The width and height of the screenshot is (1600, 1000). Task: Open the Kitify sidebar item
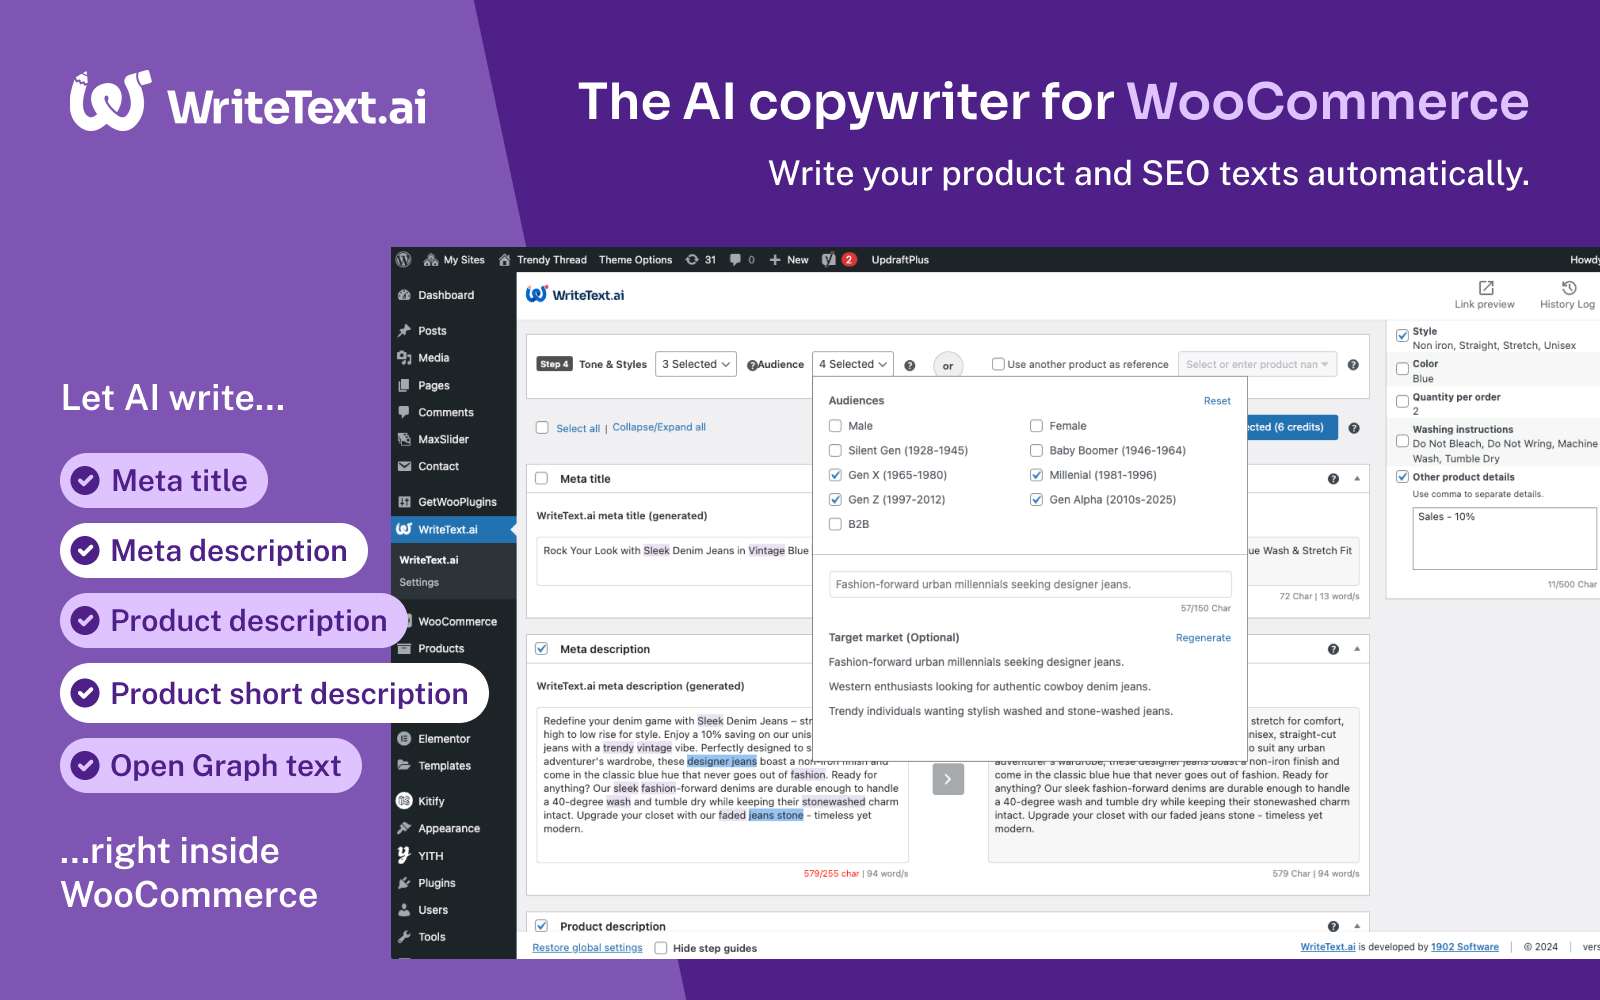coord(431,800)
